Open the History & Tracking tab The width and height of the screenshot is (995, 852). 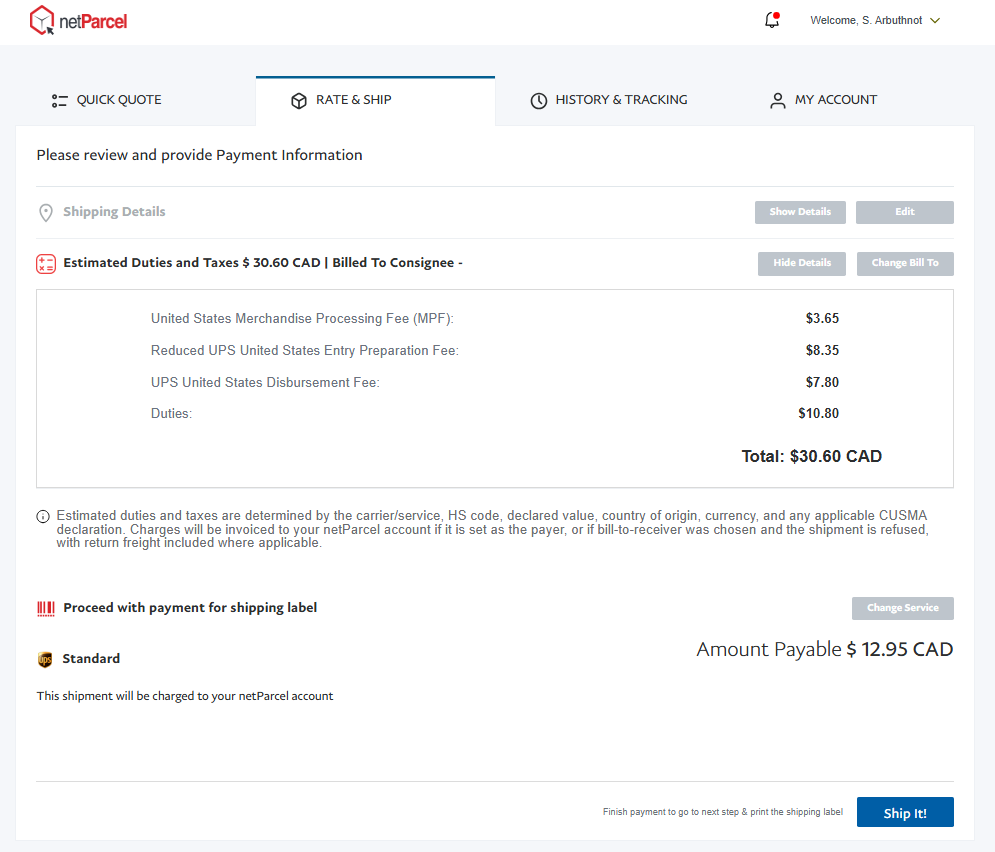pyautogui.click(x=609, y=100)
